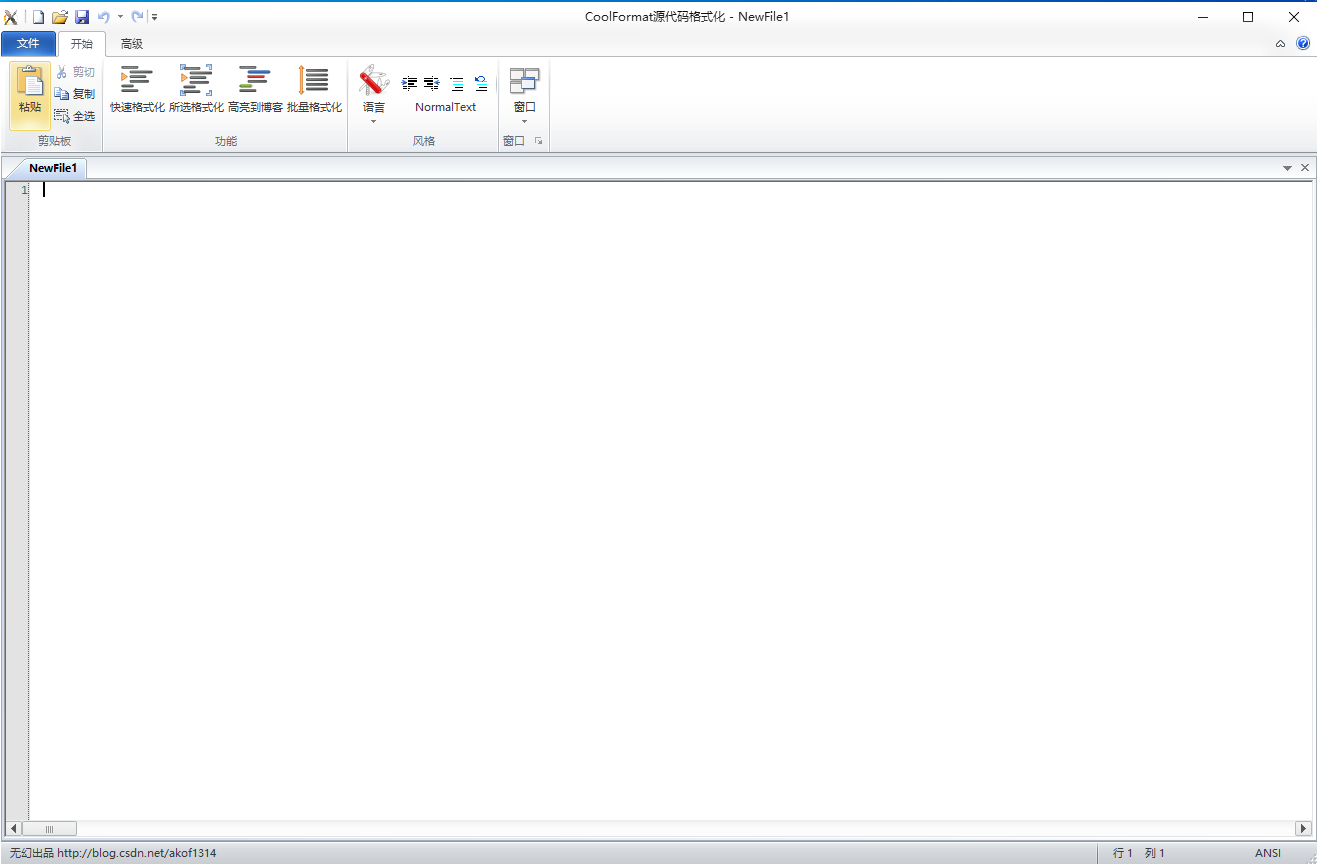The width and height of the screenshot is (1317, 864).
Task: Open the 窗口 group dialog launcher
Action: point(538,141)
